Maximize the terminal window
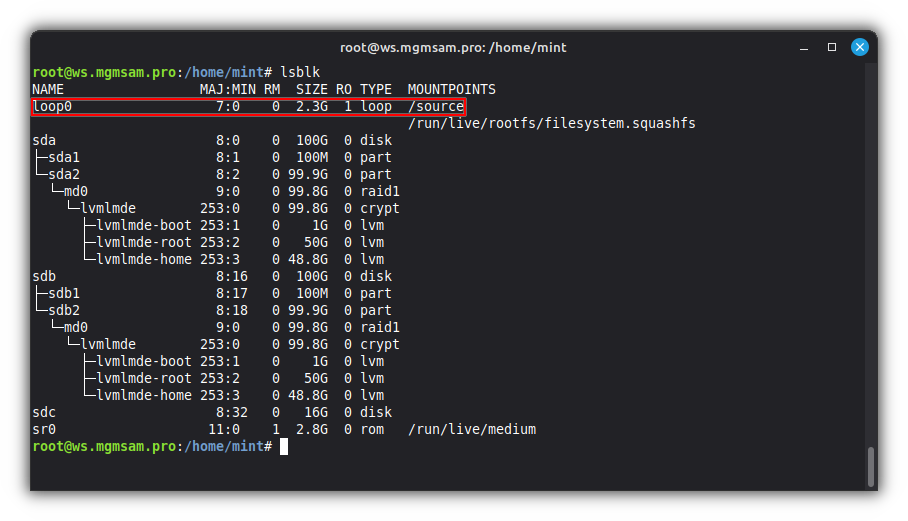 point(831,47)
